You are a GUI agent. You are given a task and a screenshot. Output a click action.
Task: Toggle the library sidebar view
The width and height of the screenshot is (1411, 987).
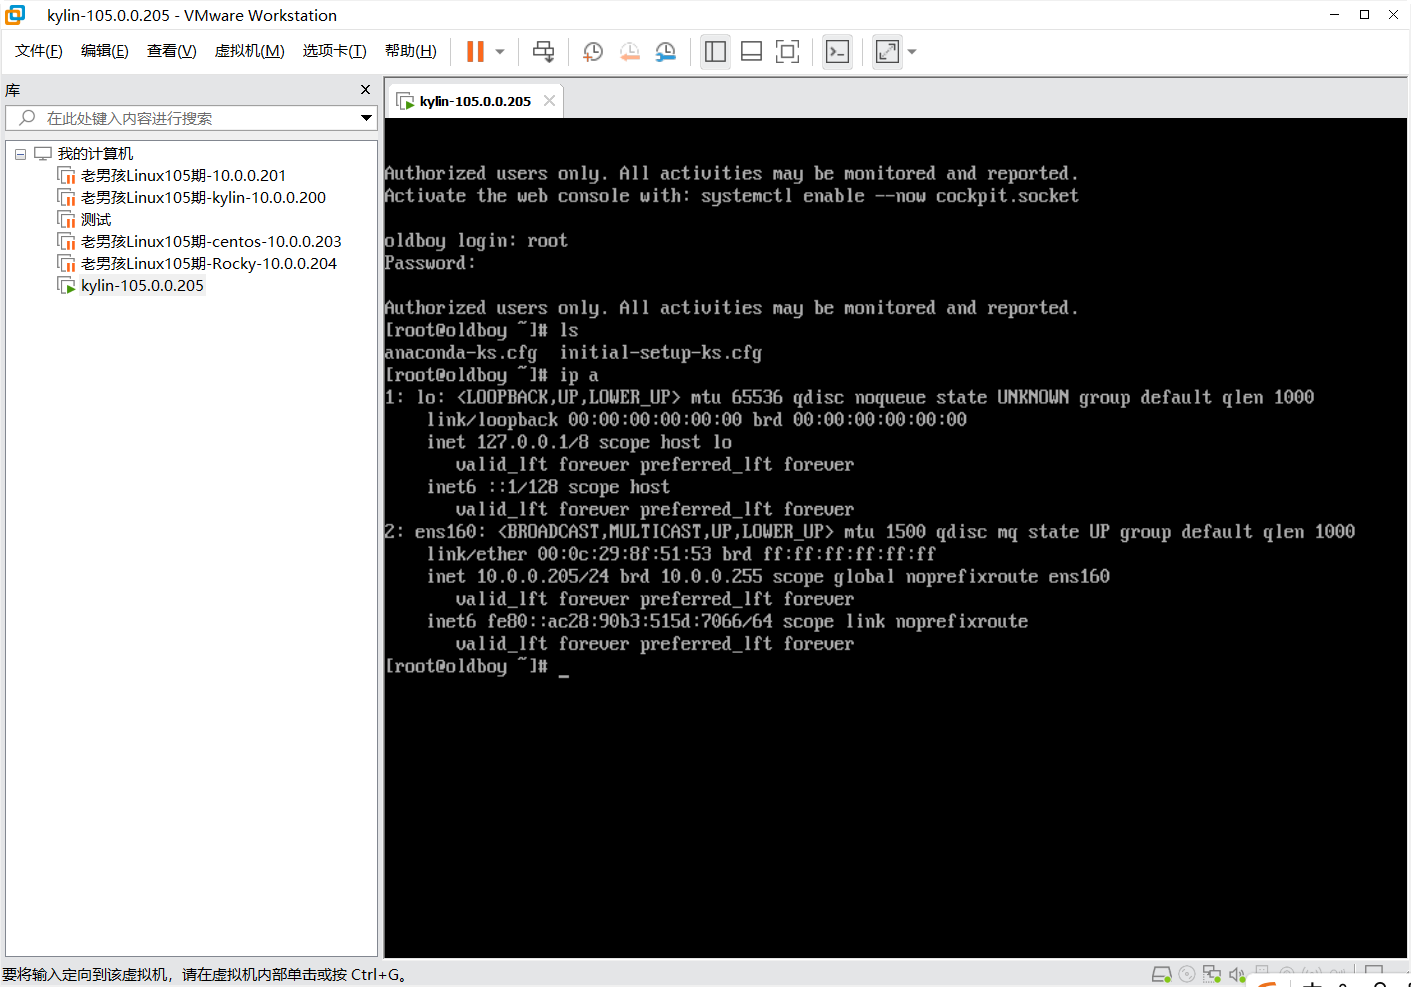pos(715,52)
